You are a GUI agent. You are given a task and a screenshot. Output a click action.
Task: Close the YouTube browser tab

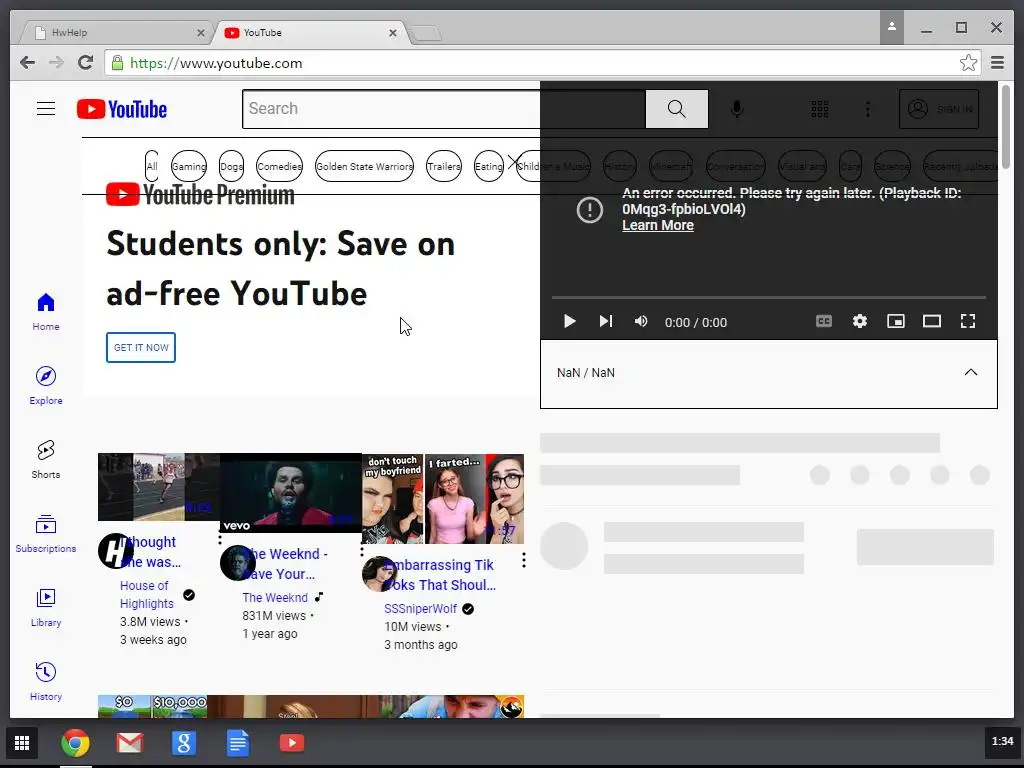pos(392,33)
